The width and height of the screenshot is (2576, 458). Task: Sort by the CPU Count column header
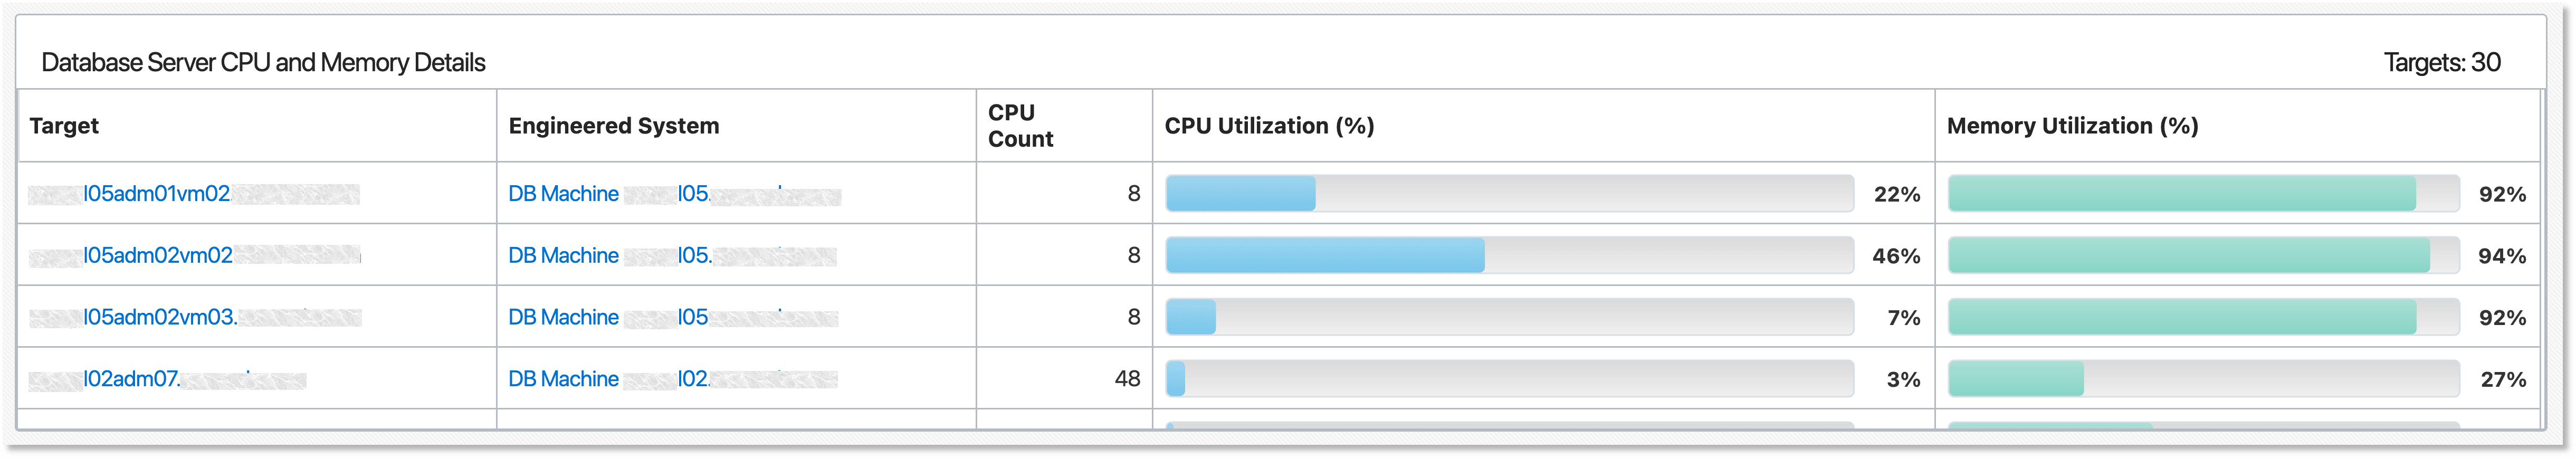(1020, 126)
